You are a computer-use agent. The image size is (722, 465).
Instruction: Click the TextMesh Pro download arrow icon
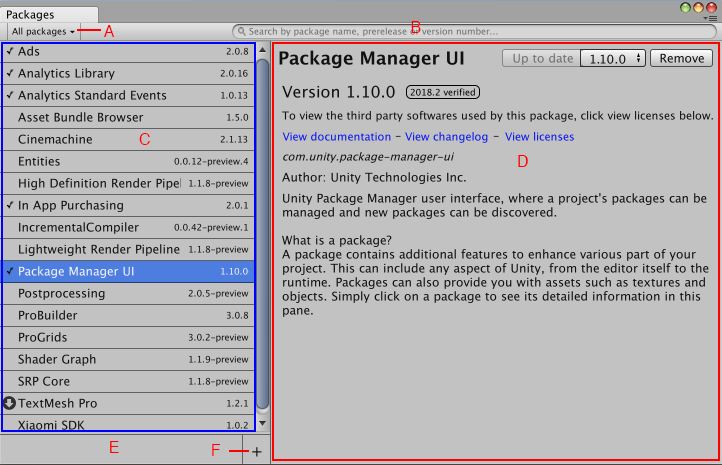pyautogui.click(x=9, y=403)
